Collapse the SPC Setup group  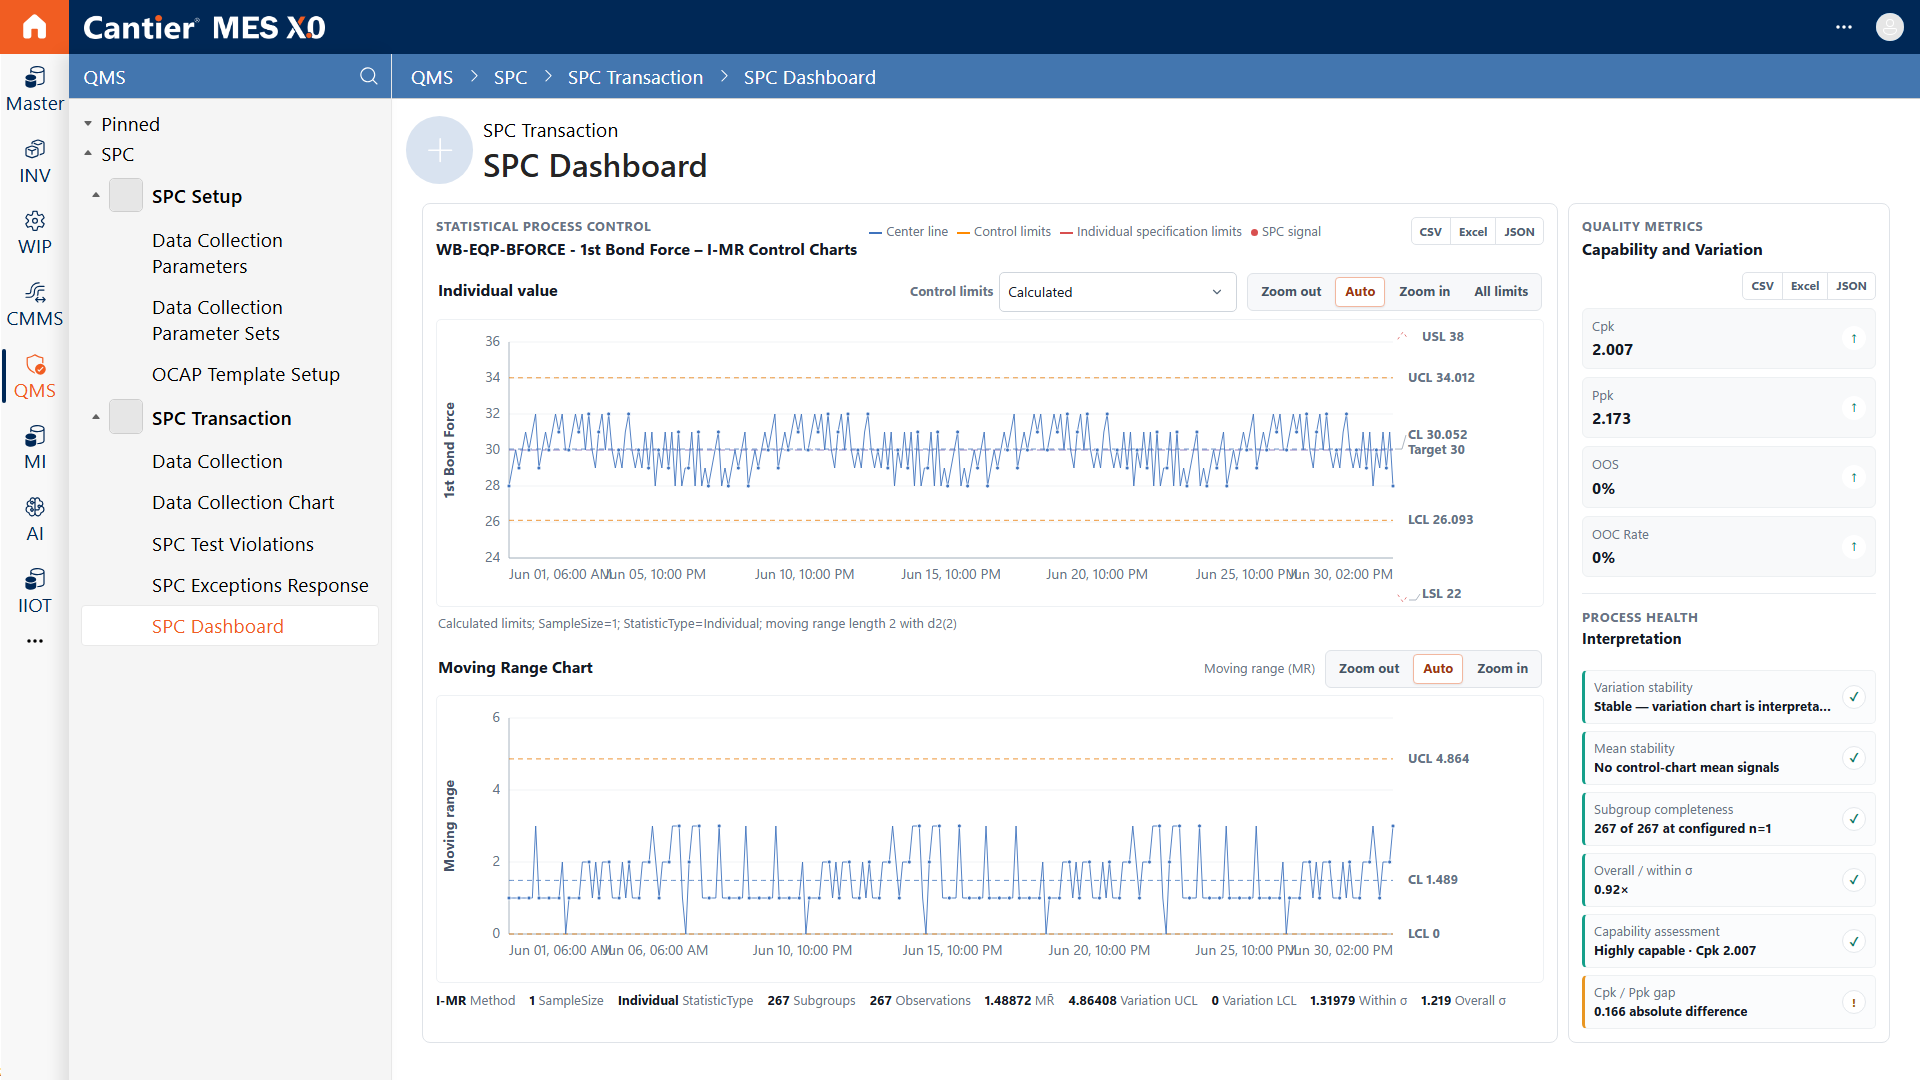point(96,196)
